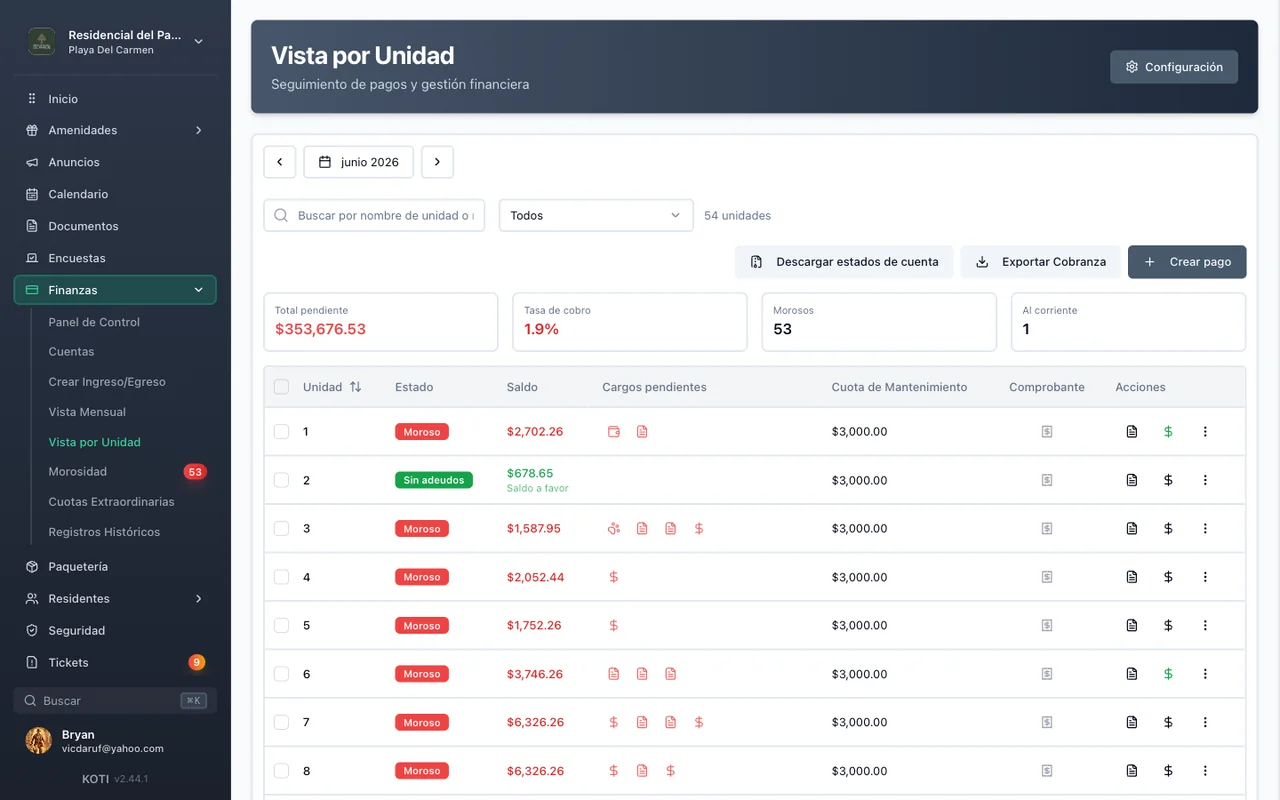Check the checkbox for unit 1
The height and width of the screenshot is (800, 1280).
pos(281,432)
